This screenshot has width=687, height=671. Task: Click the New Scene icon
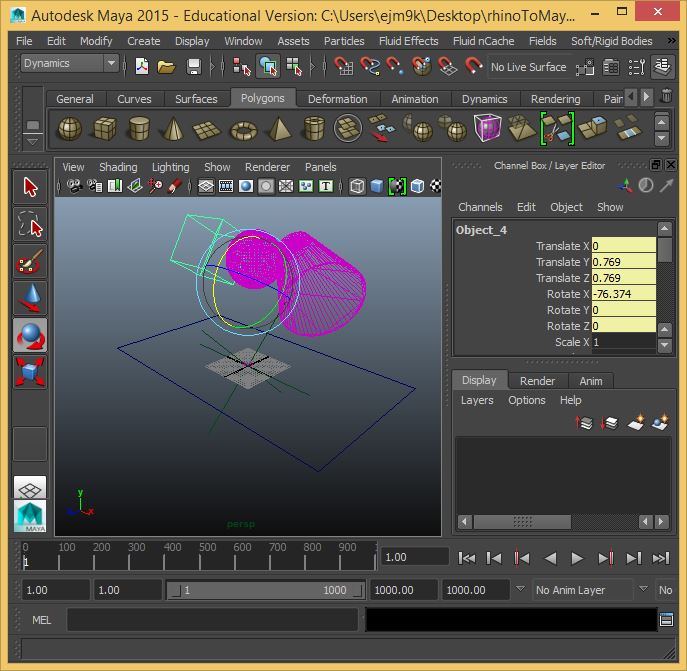pos(142,67)
